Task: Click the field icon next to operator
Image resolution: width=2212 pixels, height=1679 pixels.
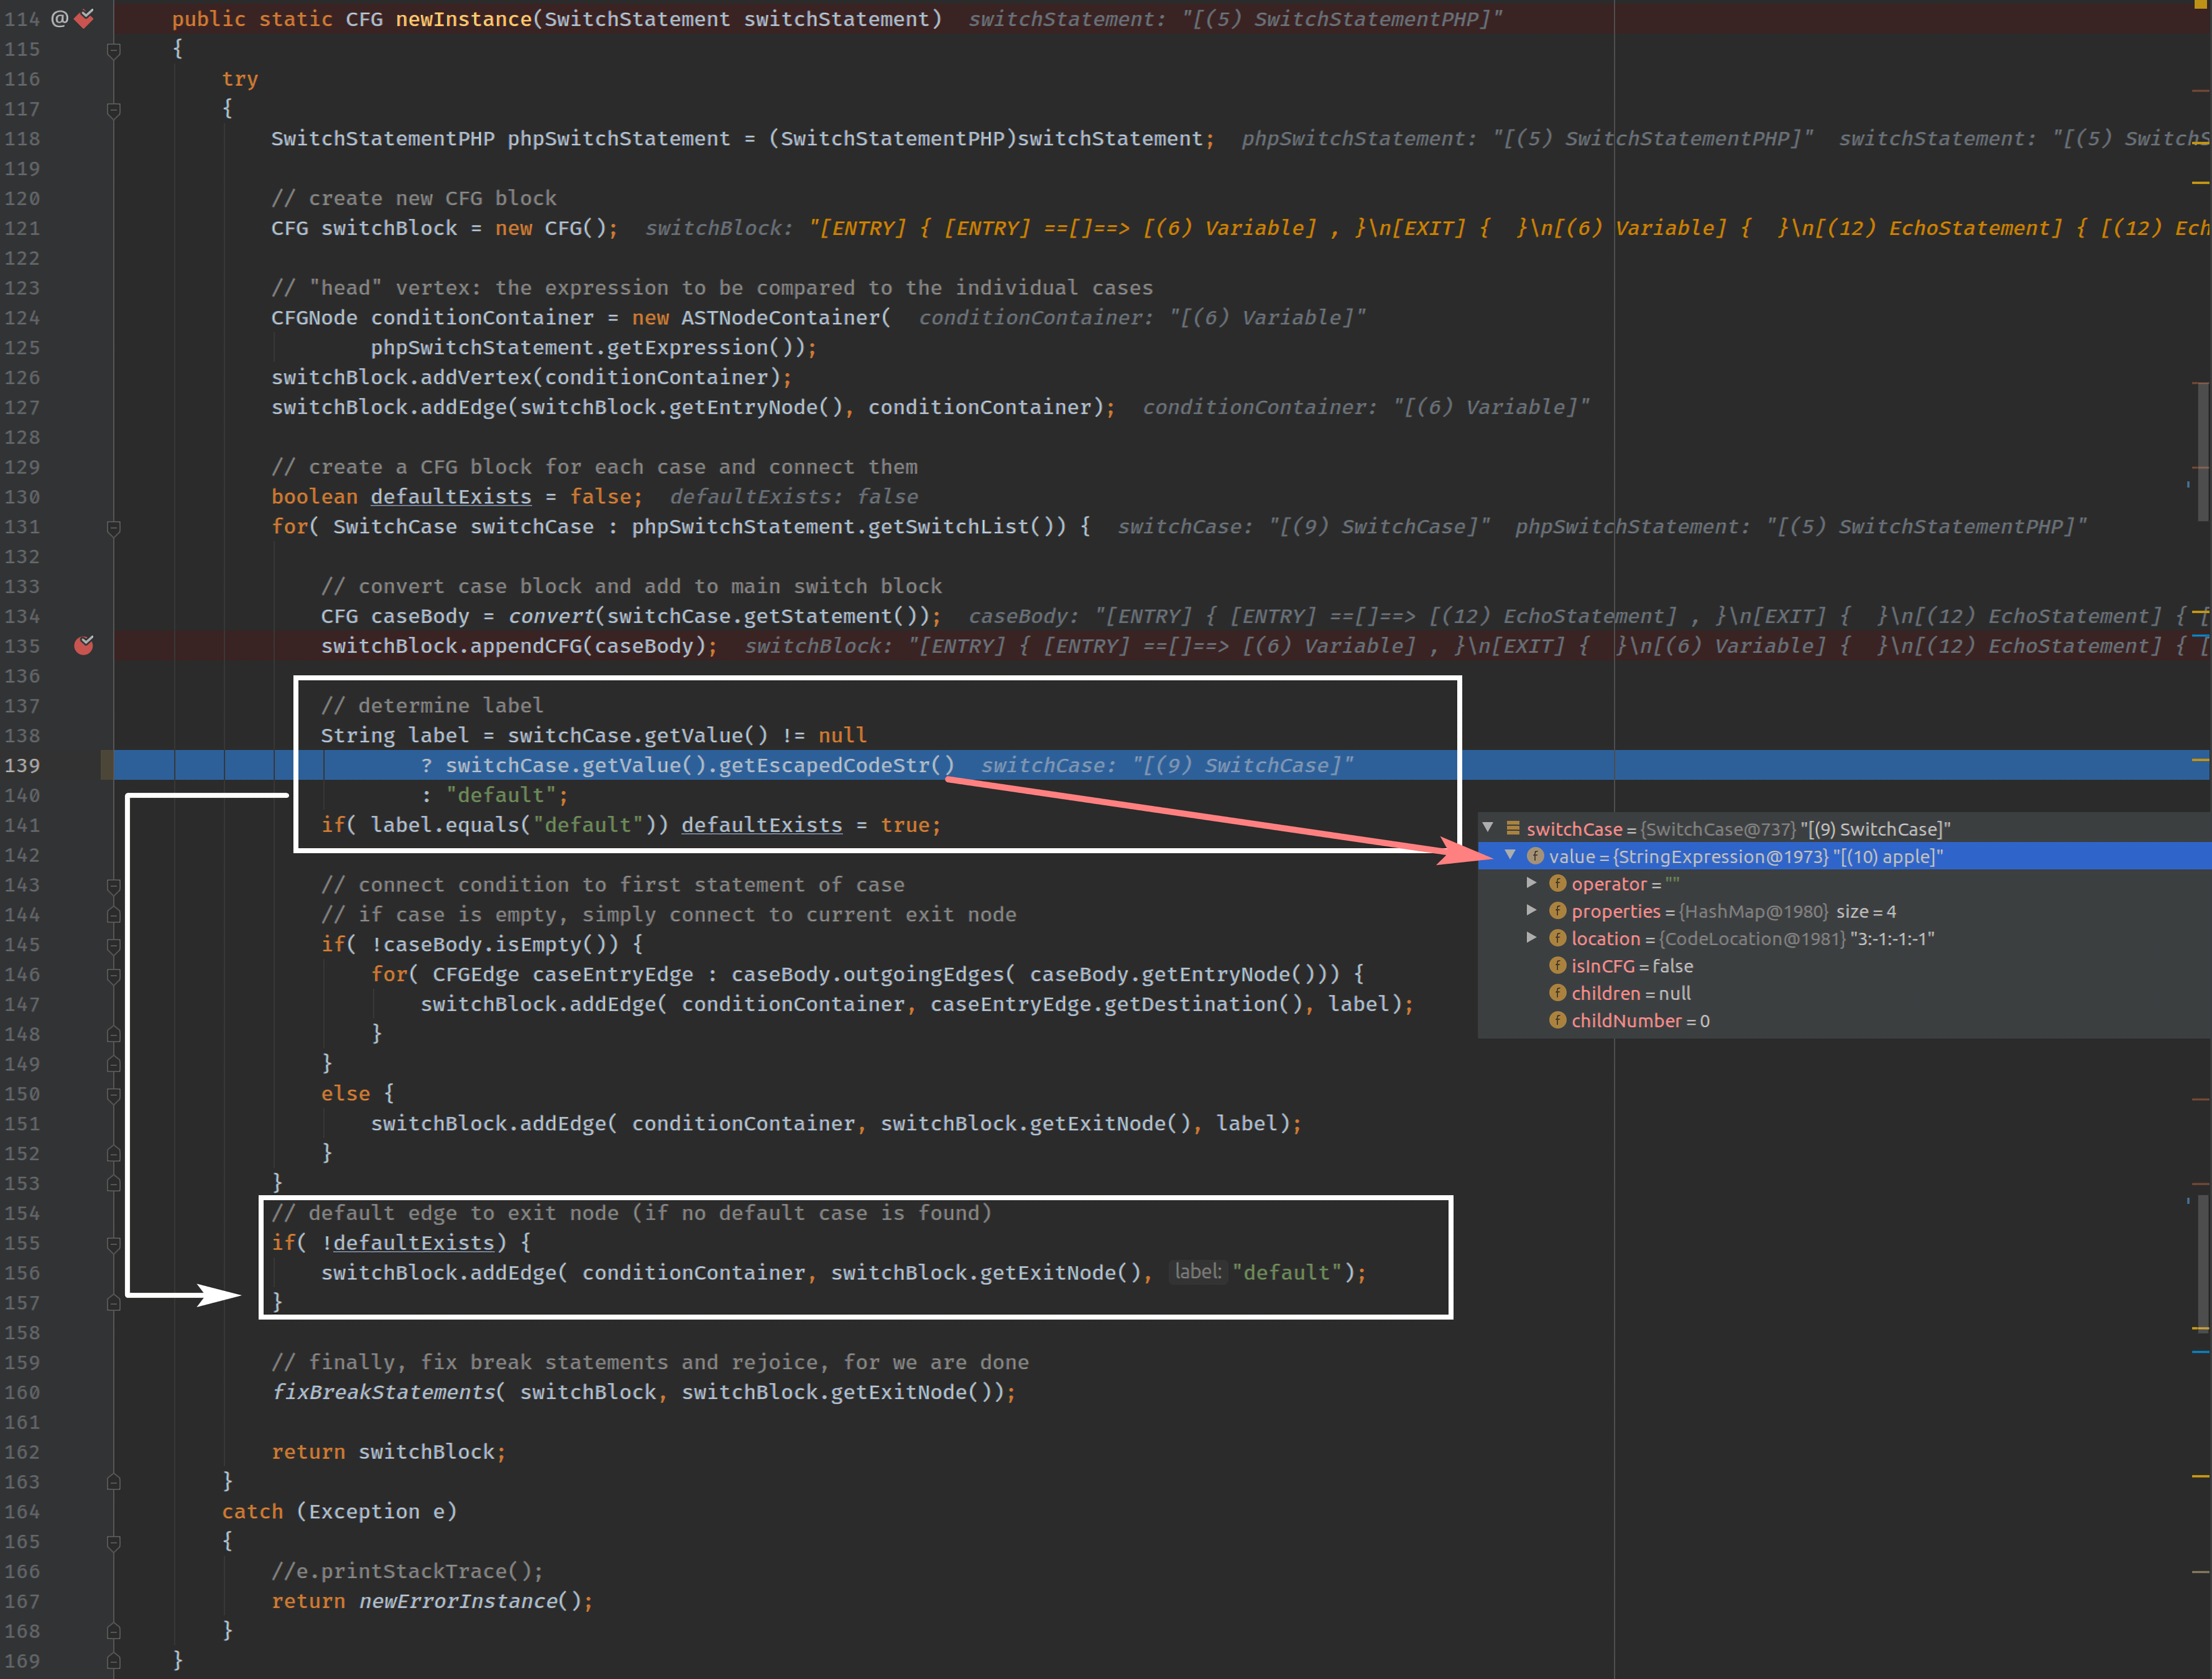Action: point(1558,883)
